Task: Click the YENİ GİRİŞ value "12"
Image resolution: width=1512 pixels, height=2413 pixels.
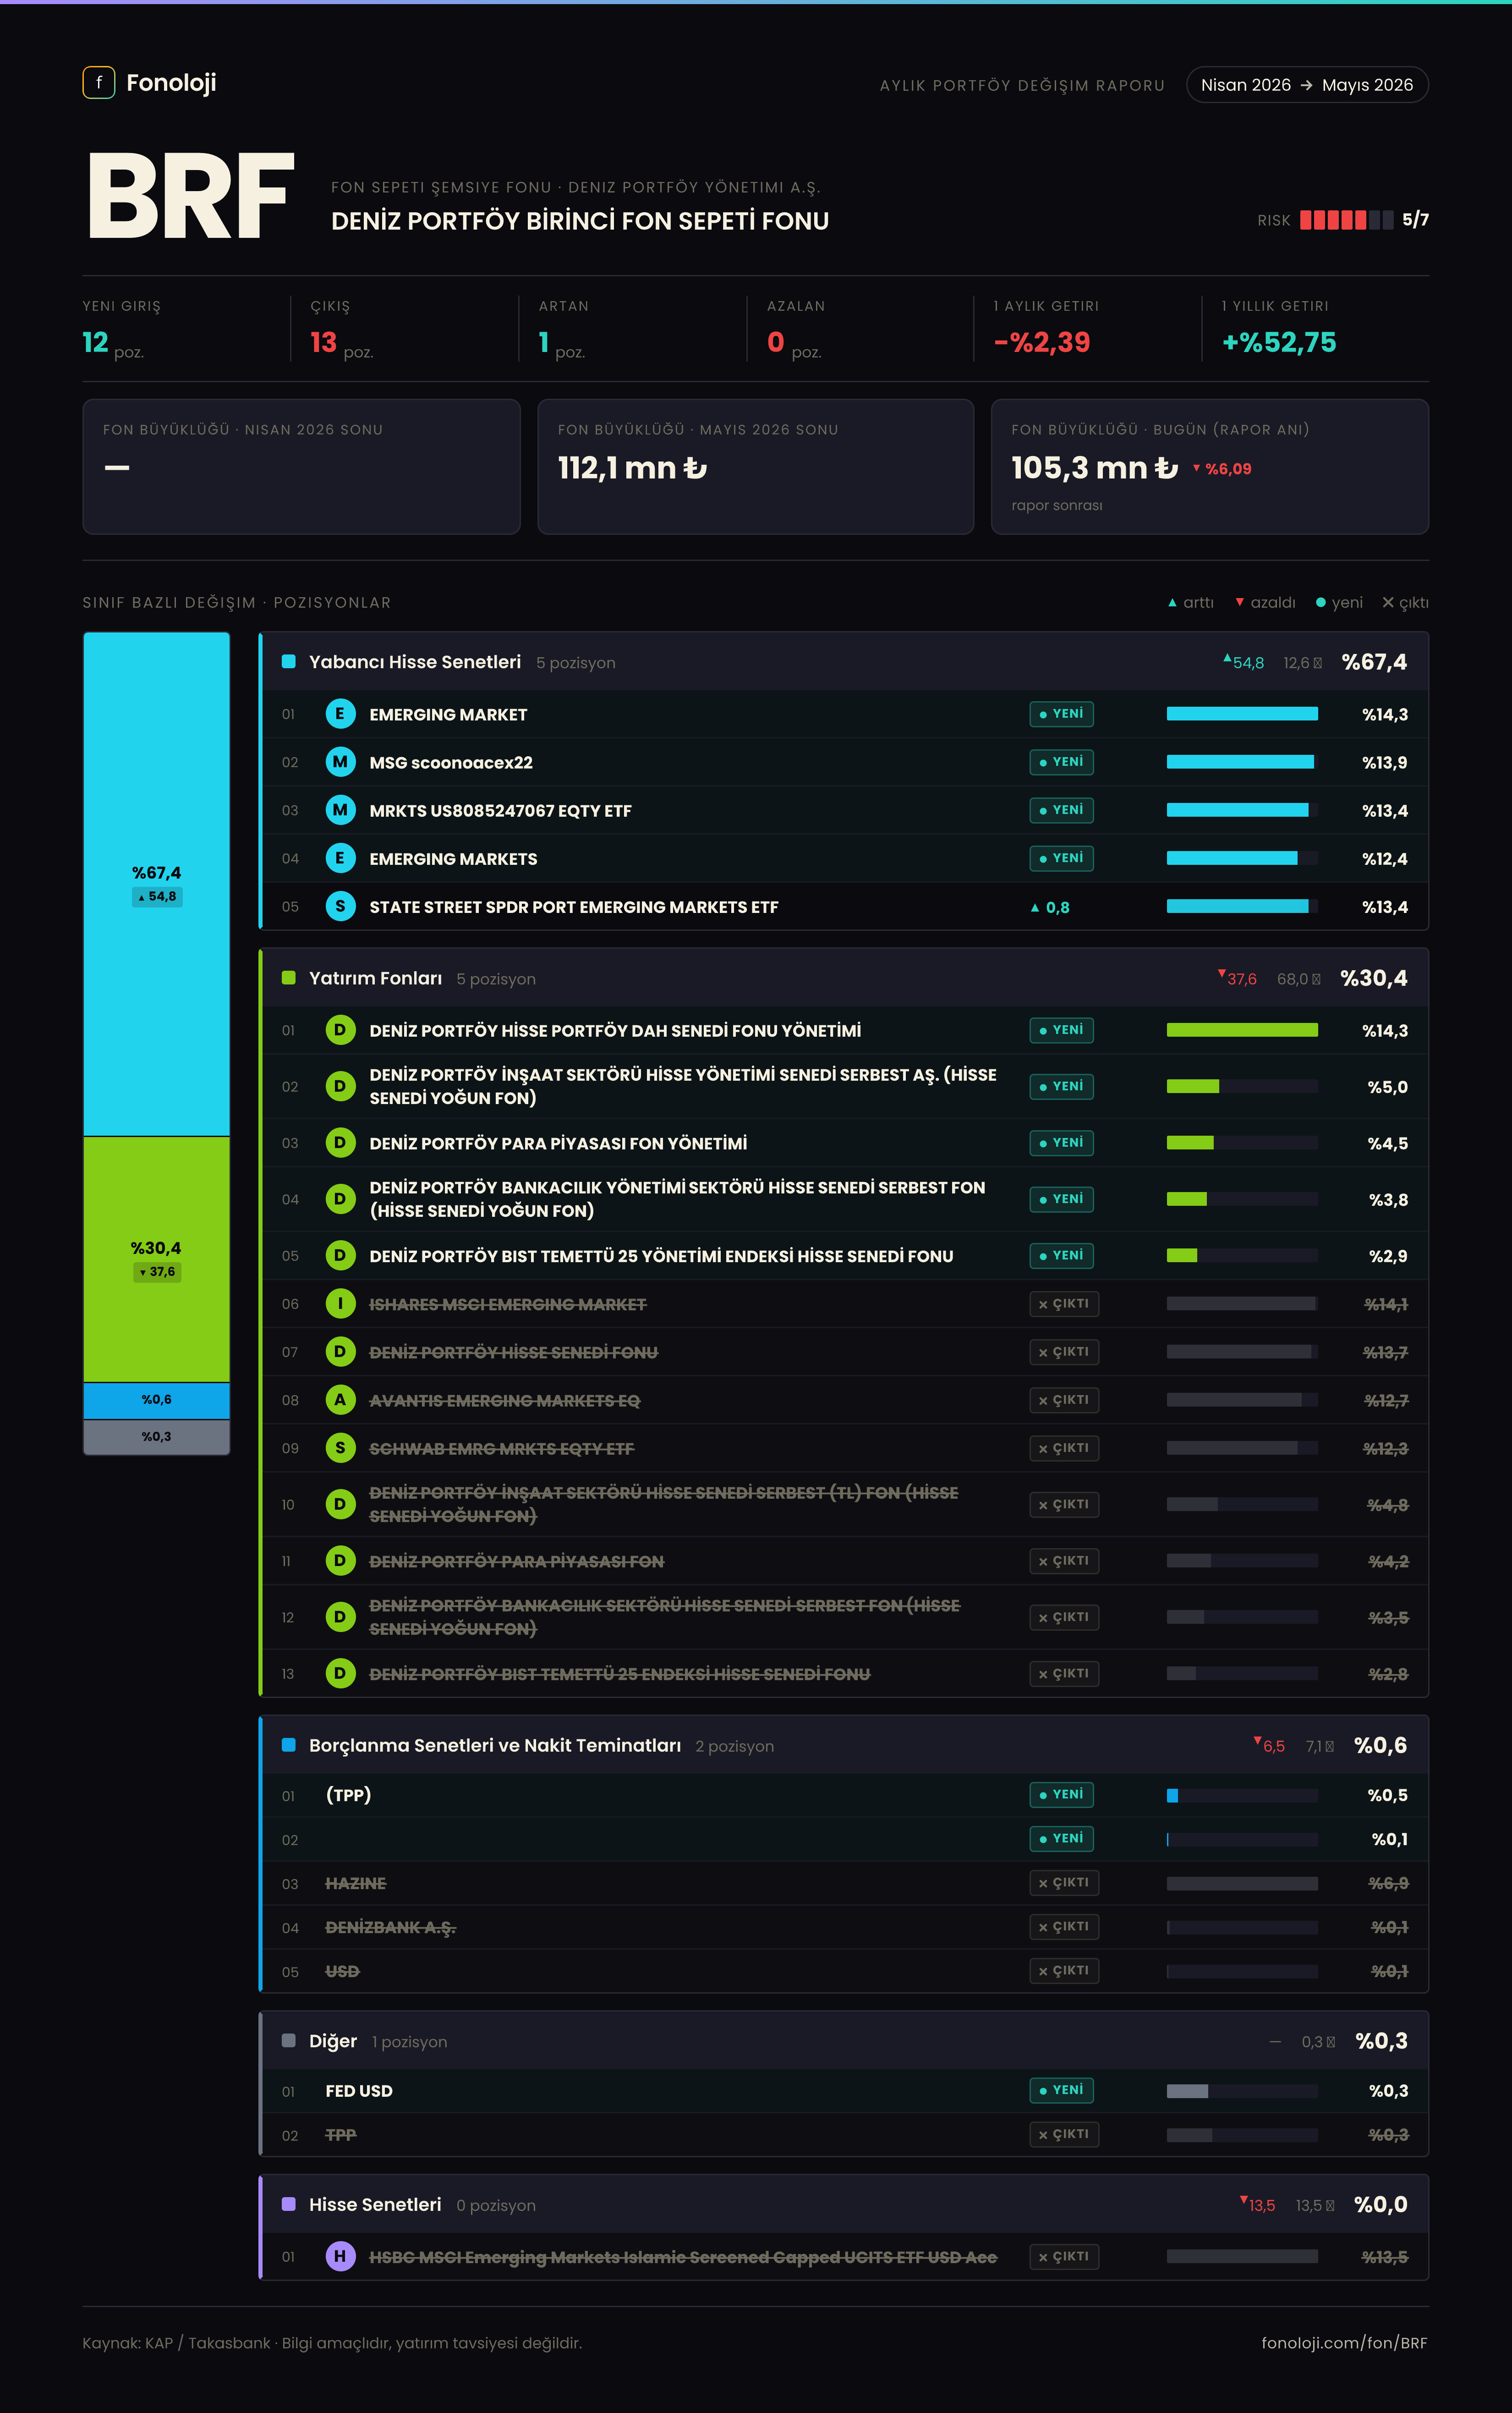Action: coord(95,342)
